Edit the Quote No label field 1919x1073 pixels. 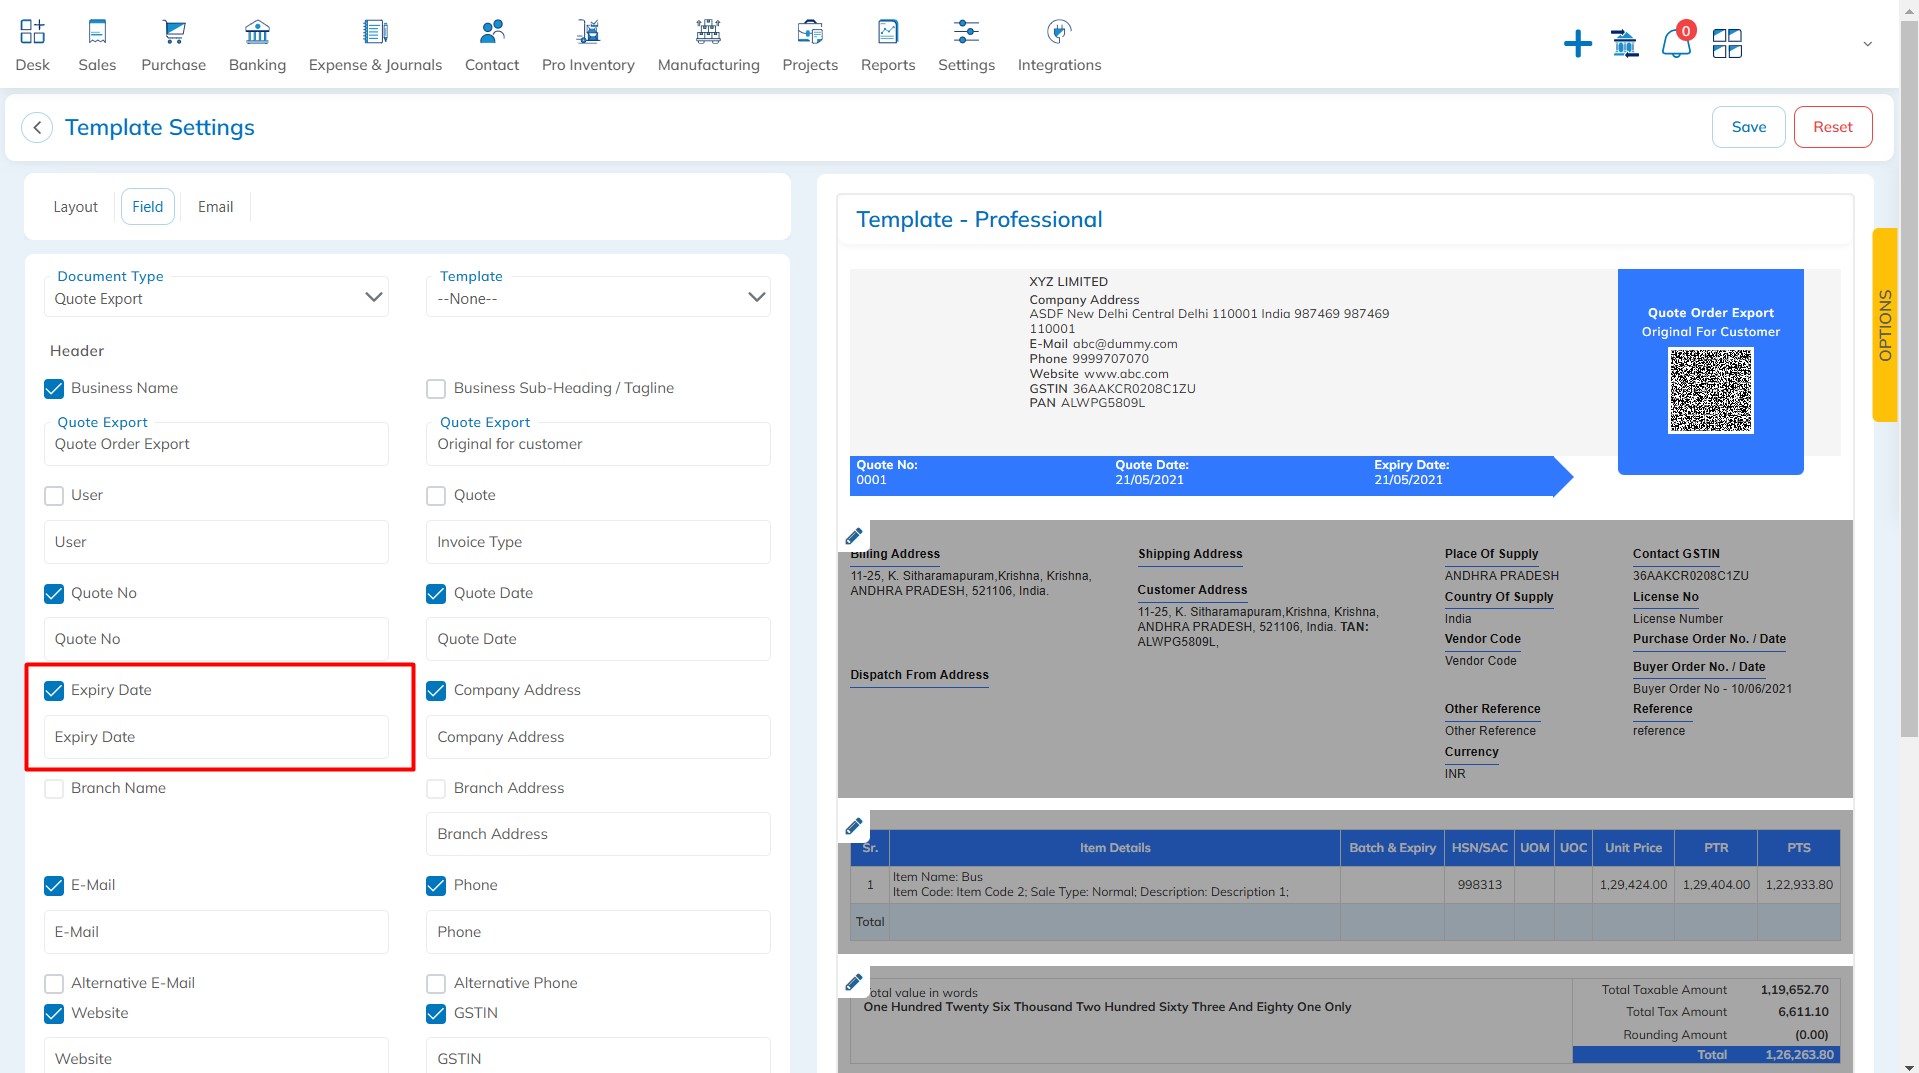(216, 639)
